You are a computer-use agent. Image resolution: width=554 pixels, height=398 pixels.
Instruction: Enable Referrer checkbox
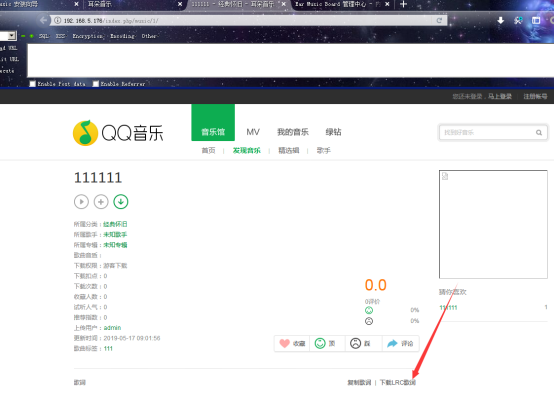95,84
